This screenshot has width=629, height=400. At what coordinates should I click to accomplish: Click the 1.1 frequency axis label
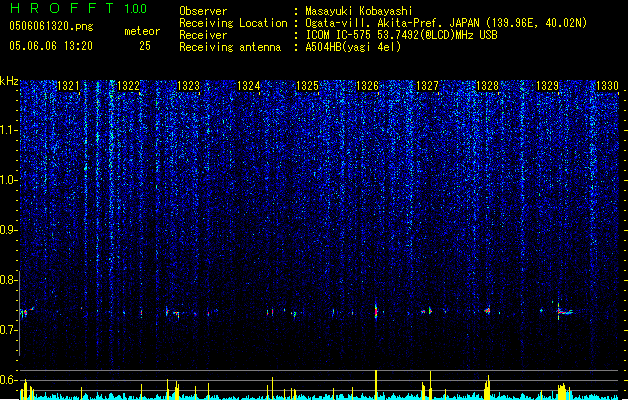click(x=8, y=130)
